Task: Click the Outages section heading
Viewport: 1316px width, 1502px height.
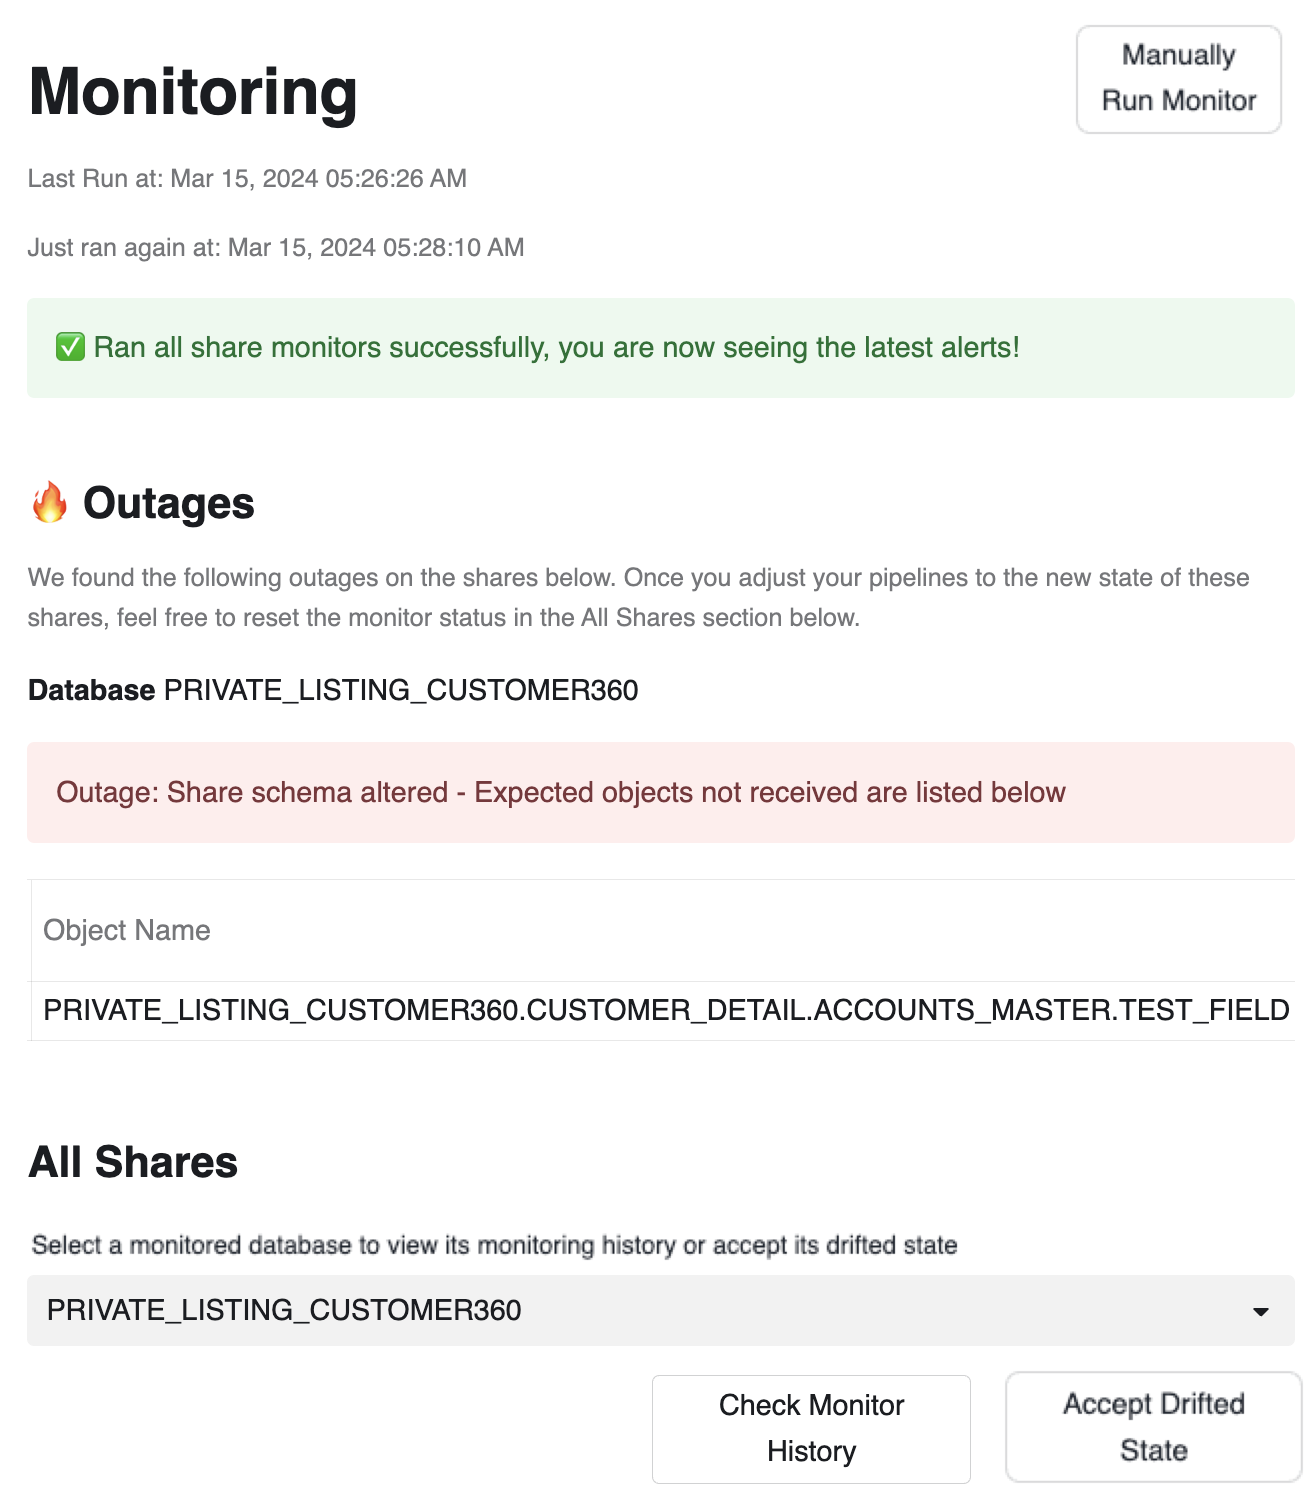Action: pos(169,503)
